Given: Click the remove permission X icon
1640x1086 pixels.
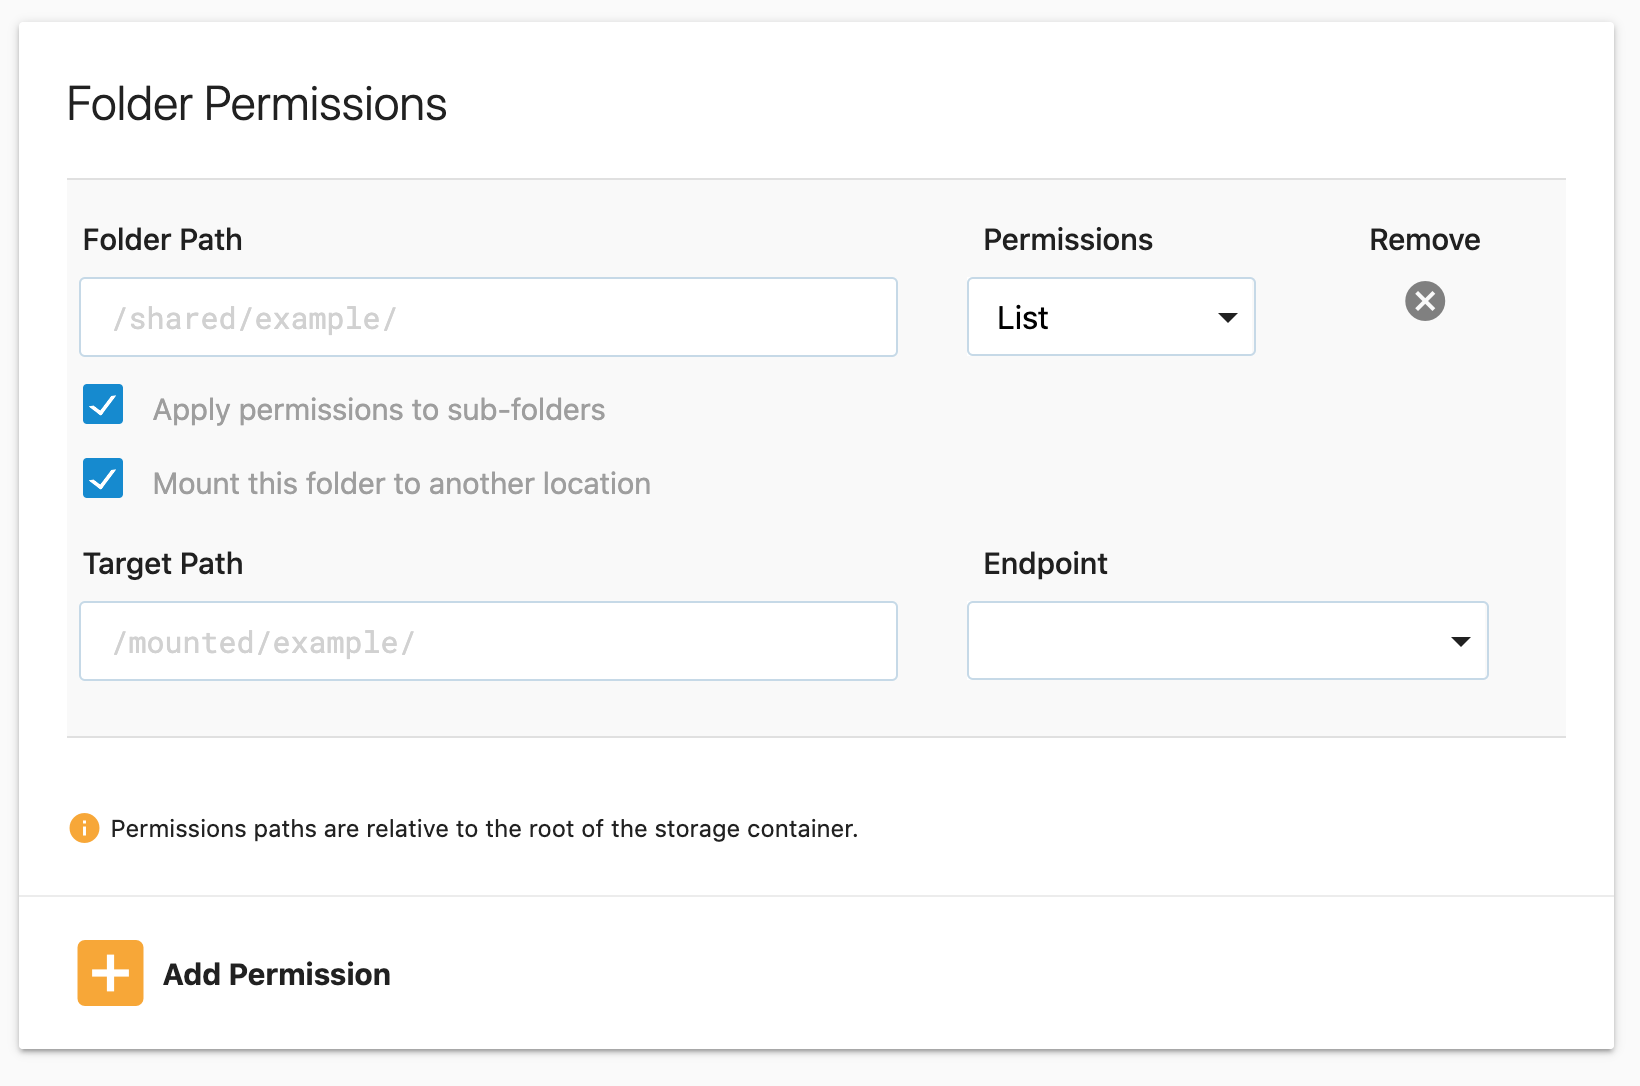Looking at the screenshot, I should [x=1424, y=301].
